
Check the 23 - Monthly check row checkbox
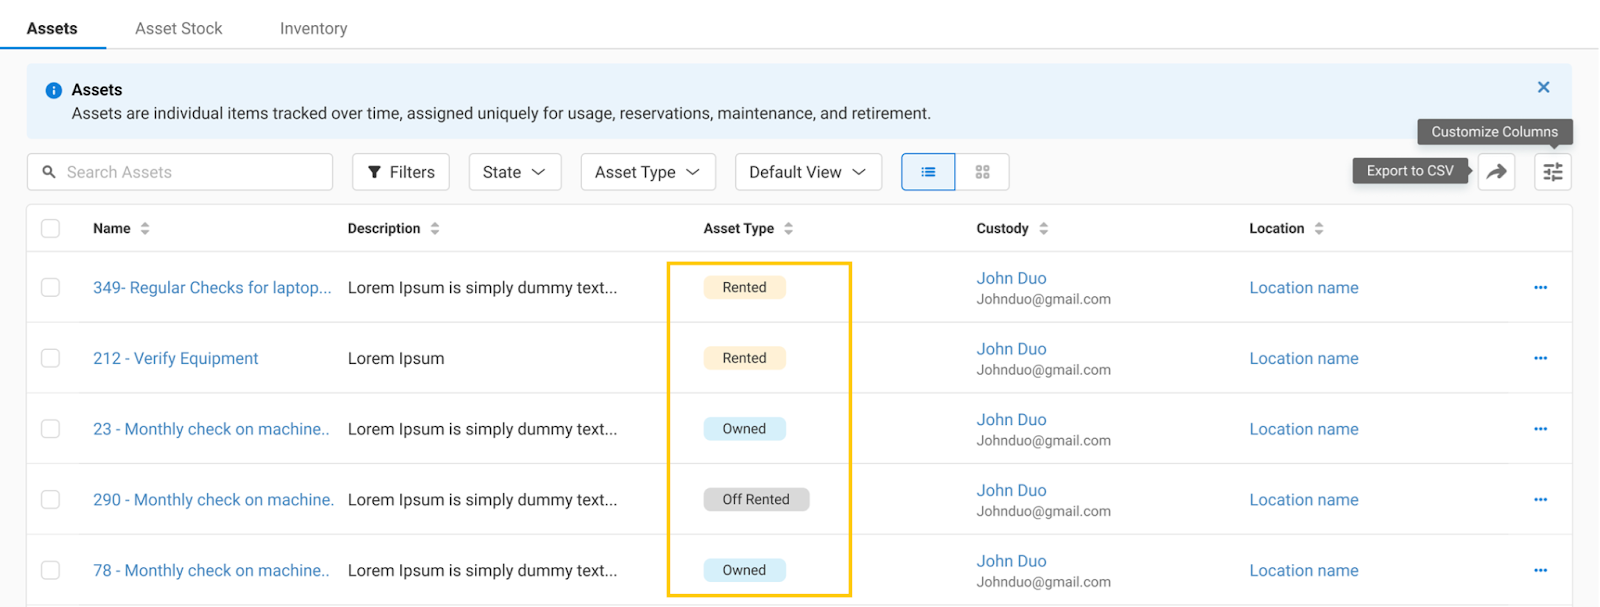pos(50,429)
